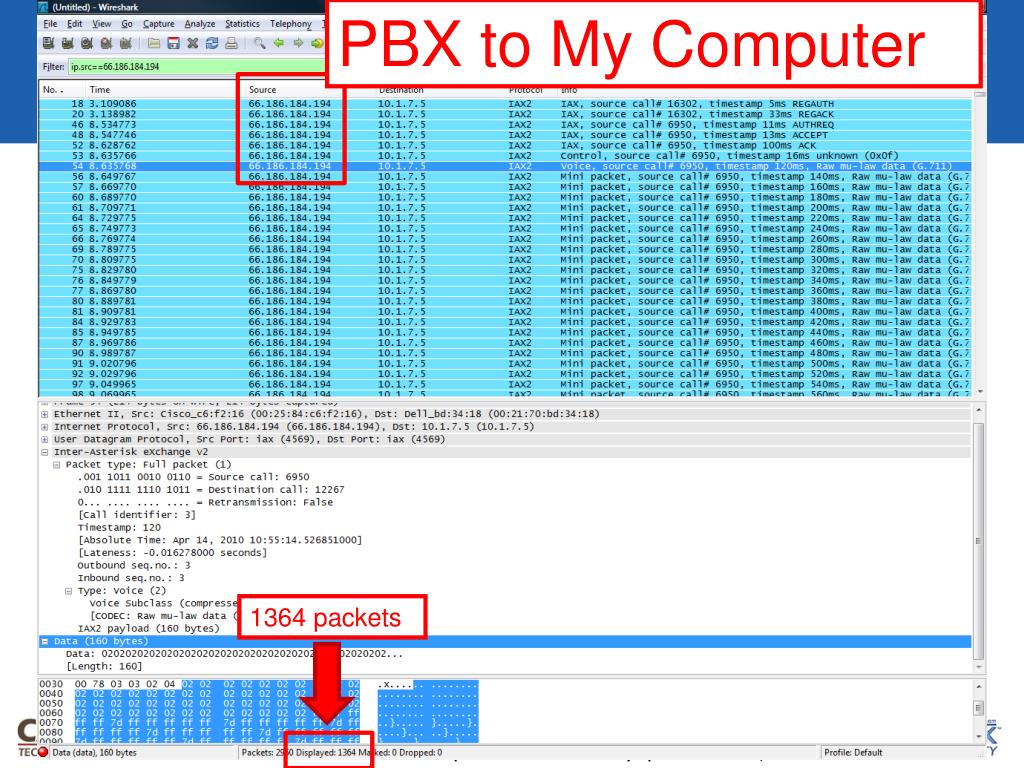Image resolution: width=1024 pixels, height=768 pixels.
Task: Select the Retransmission: False line
Action: pos(205,502)
